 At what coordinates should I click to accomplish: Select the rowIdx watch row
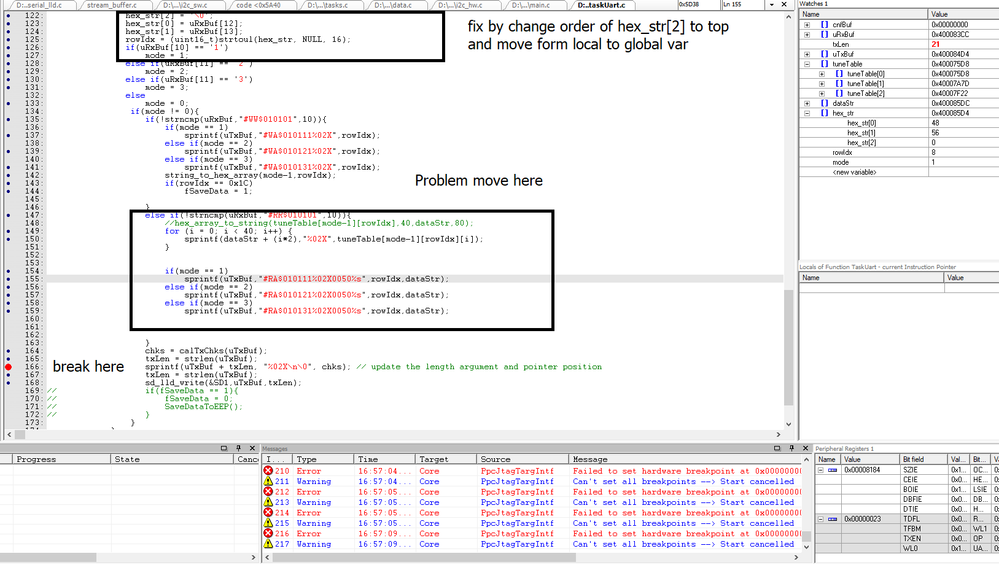click(900, 152)
